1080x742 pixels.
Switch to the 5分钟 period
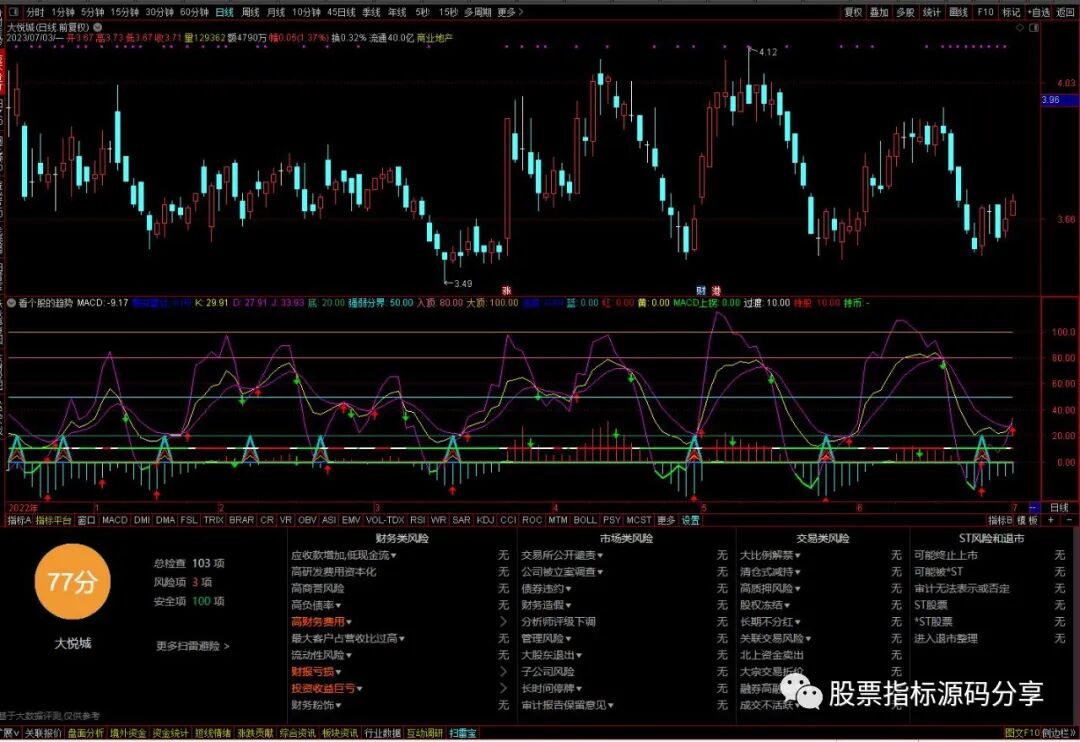click(x=92, y=12)
